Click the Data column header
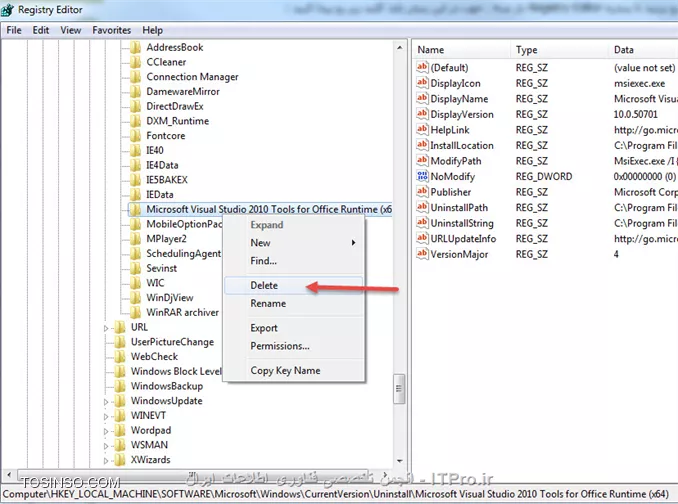Image resolution: width=678 pixels, height=504 pixels. [643, 50]
